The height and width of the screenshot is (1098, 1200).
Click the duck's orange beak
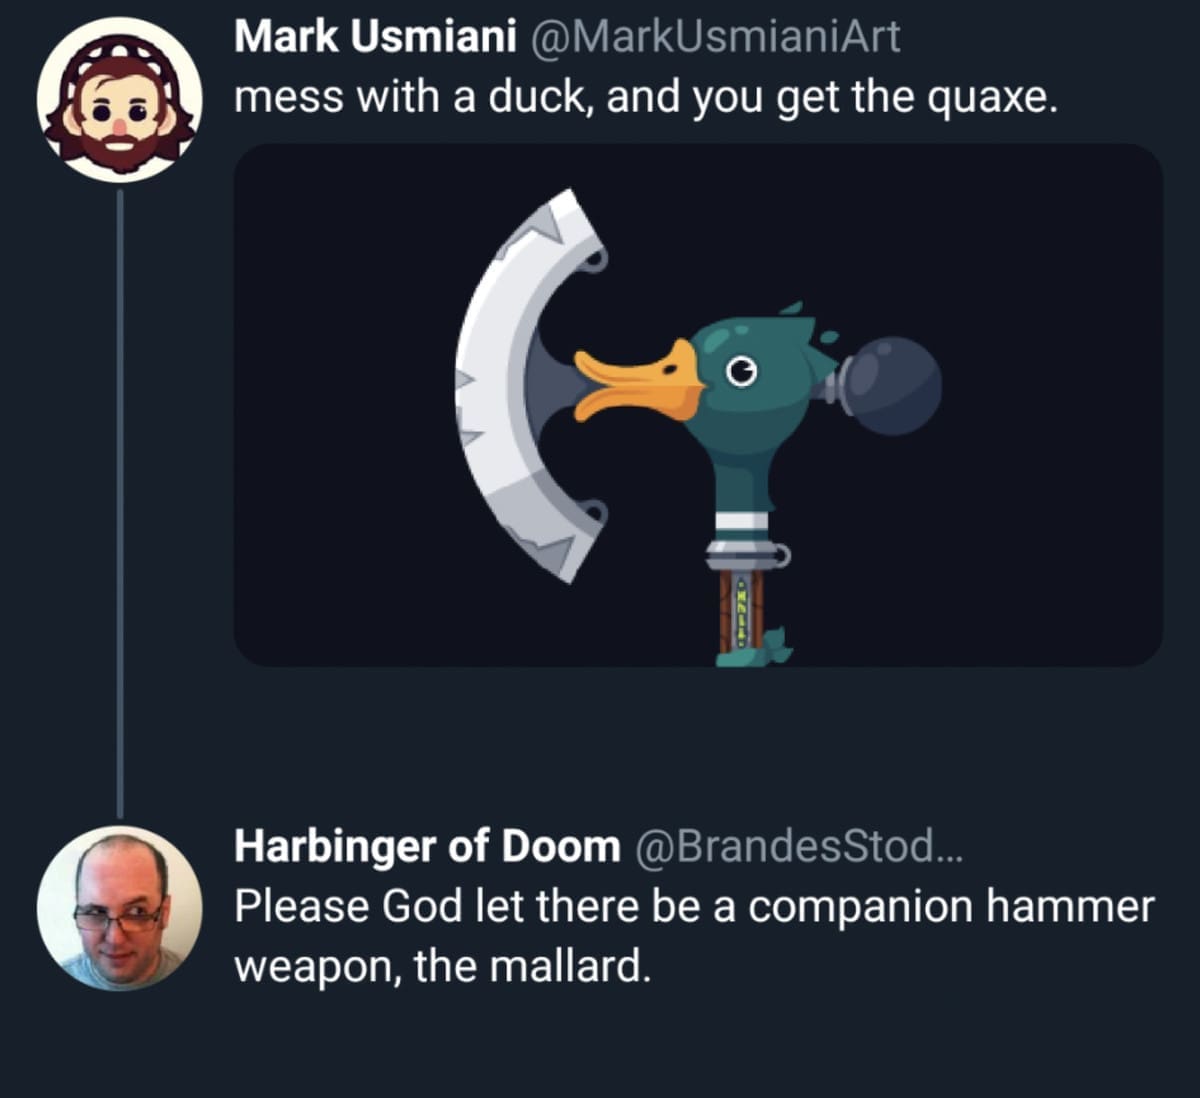pyautogui.click(x=638, y=381)
